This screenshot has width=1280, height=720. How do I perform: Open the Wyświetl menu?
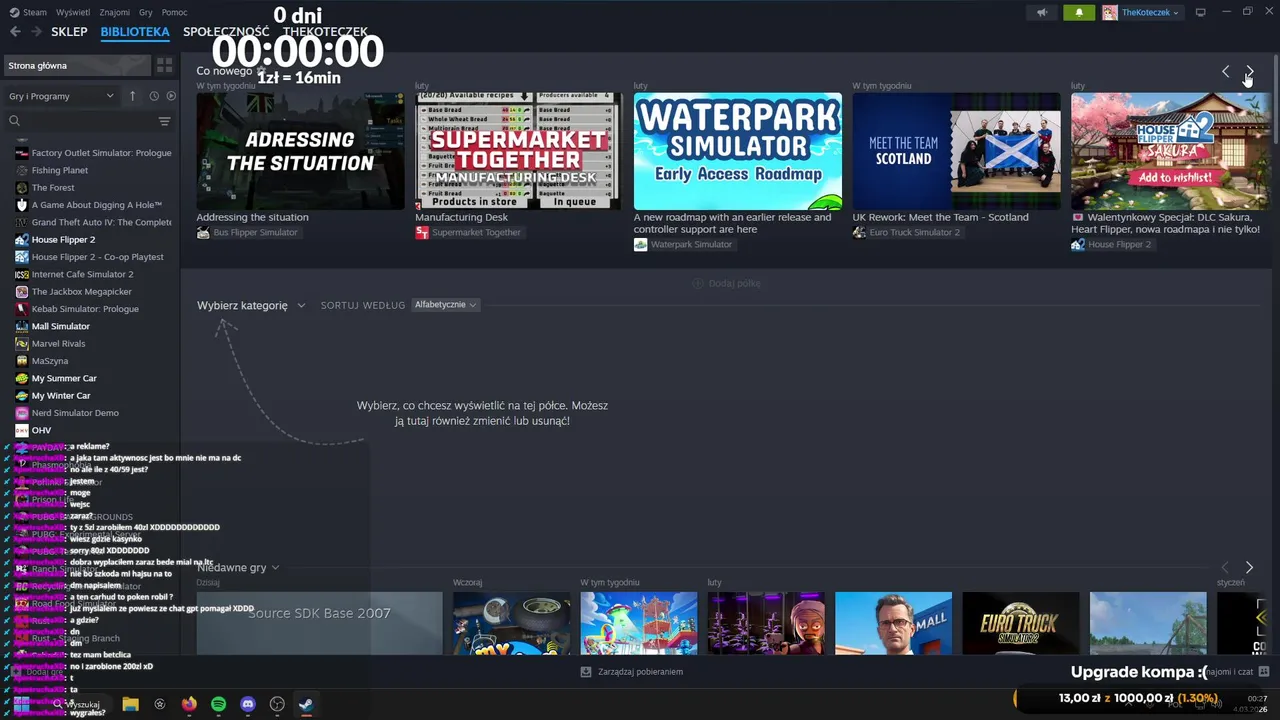coord(73,12)
